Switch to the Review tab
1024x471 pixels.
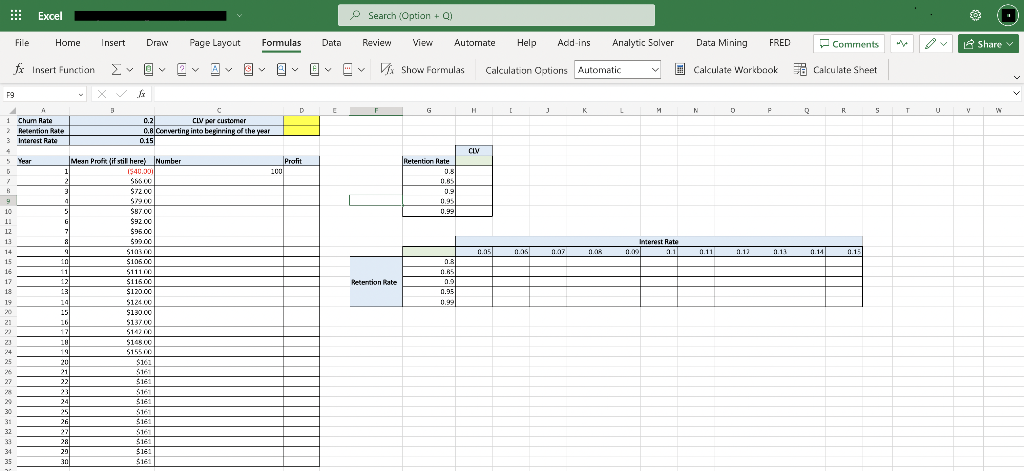377,42
